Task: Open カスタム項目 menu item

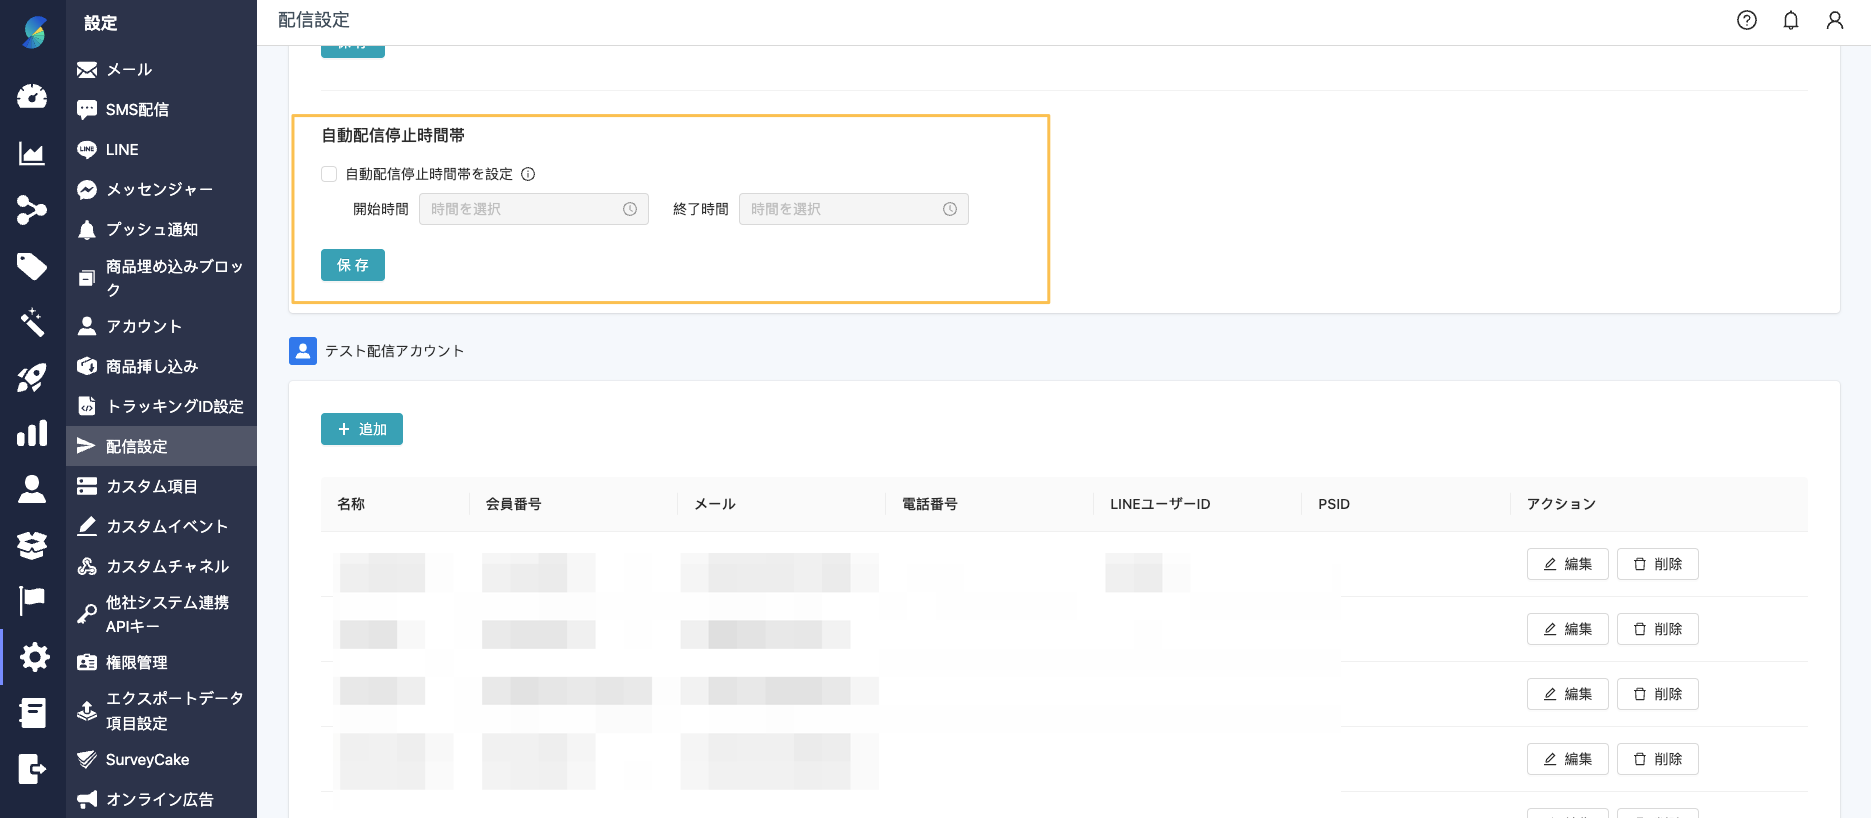Action: coord(161,486)
